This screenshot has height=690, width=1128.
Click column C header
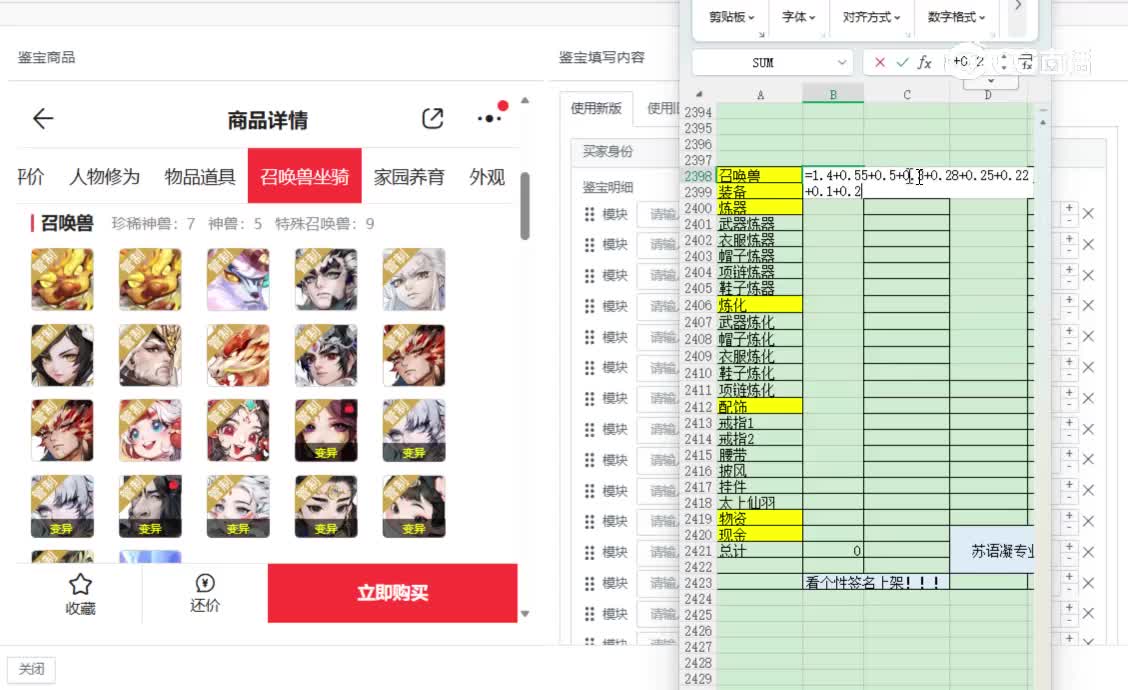906,94
